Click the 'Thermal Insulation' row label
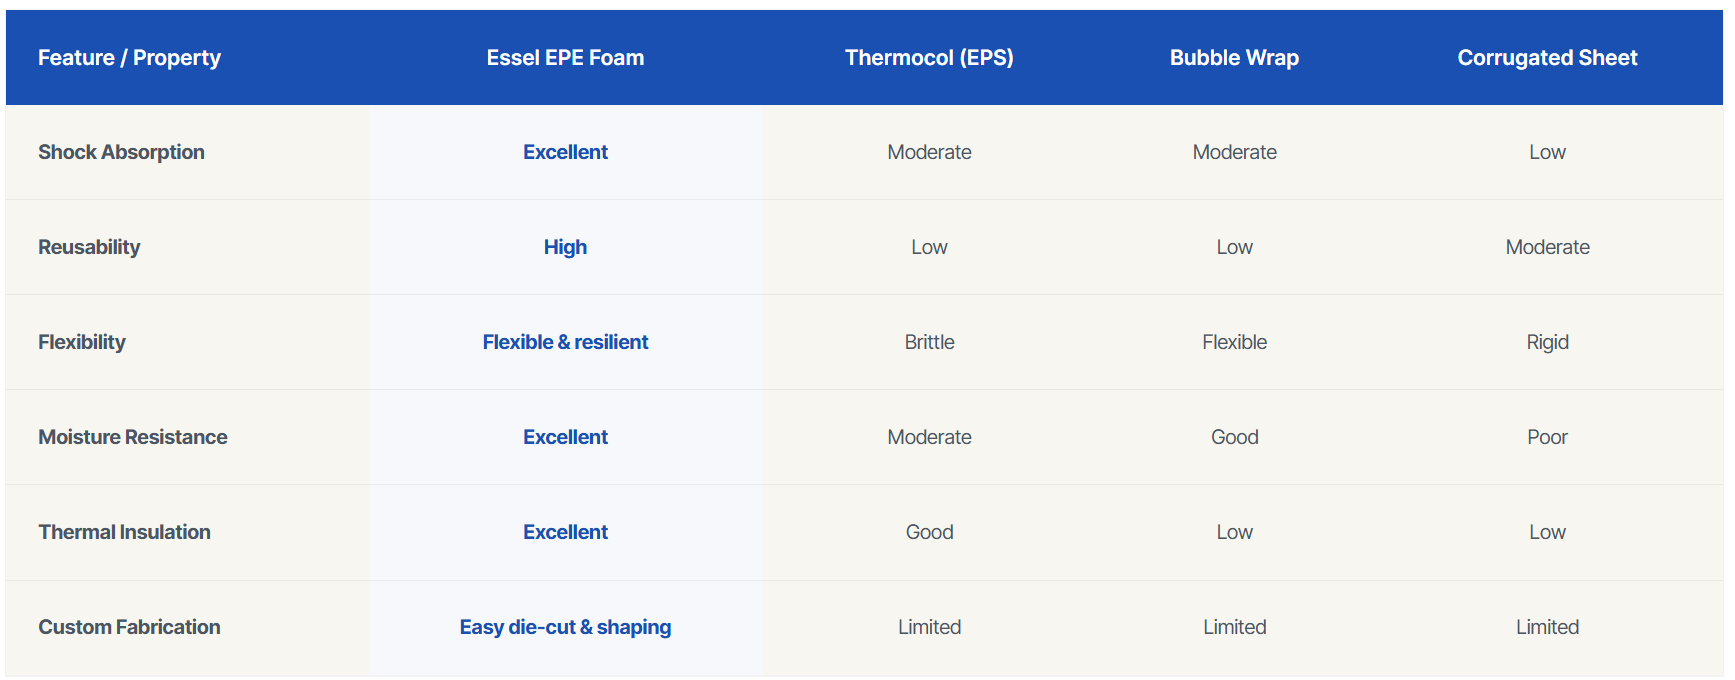This screenshot has height=680, width=1735. (x=124, y=532)
